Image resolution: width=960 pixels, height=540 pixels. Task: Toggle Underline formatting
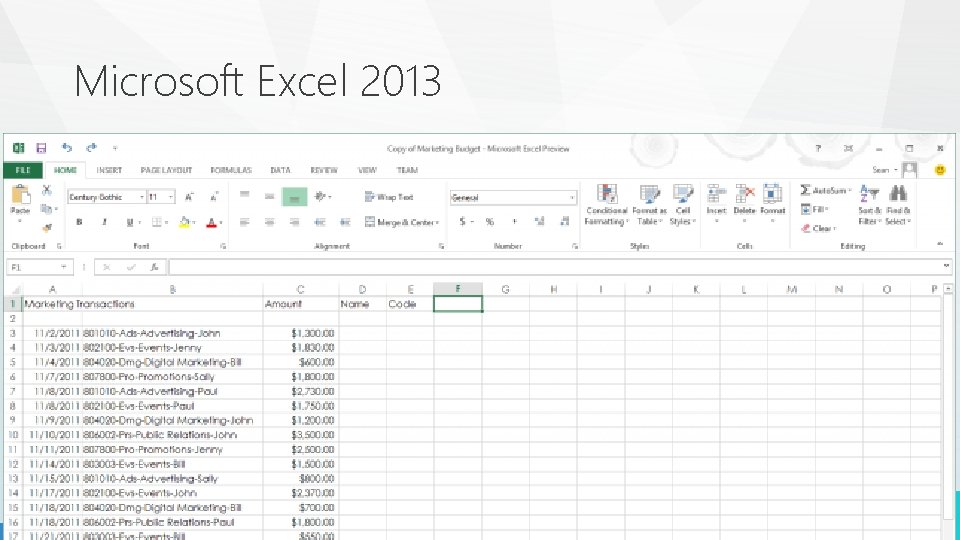[129, 222]
